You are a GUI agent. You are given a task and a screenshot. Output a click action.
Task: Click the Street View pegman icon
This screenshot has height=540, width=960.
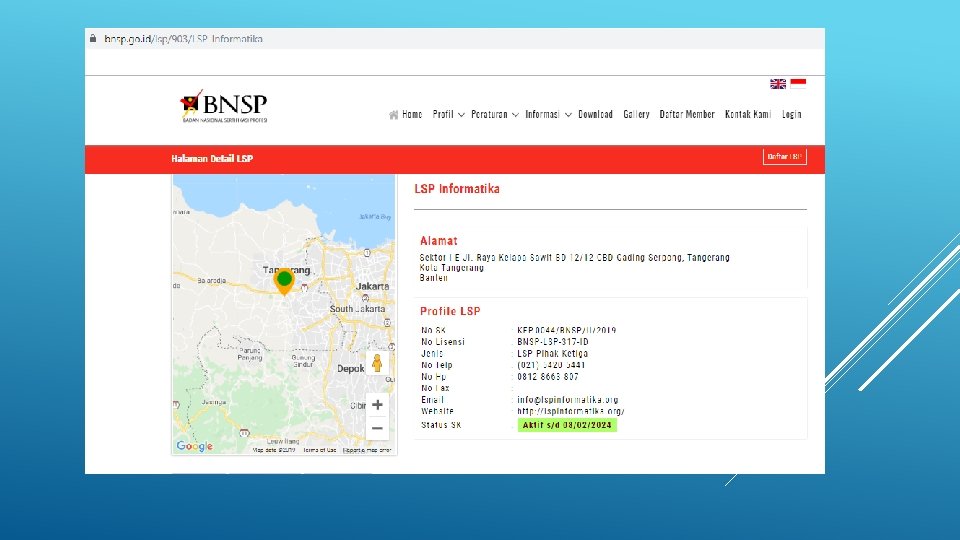[377, 363]
